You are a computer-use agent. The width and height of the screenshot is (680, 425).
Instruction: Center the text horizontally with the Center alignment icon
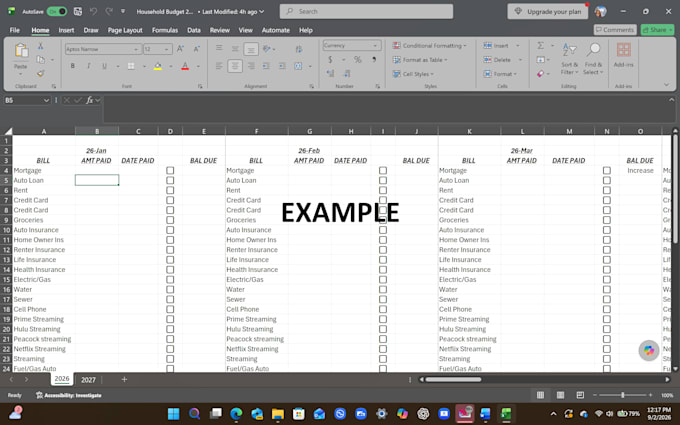[235, 66]
